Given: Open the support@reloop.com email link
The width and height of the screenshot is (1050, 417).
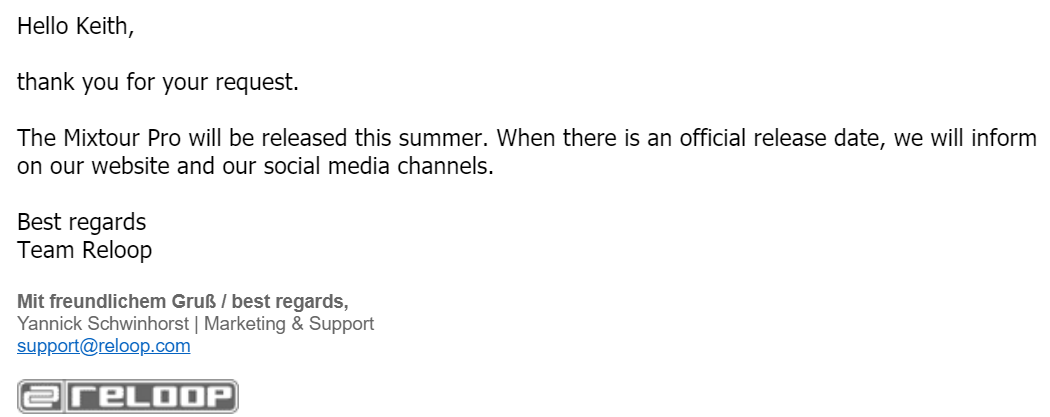Looking at the screenshot, I should pyautogui.click(x=104, y=346).
